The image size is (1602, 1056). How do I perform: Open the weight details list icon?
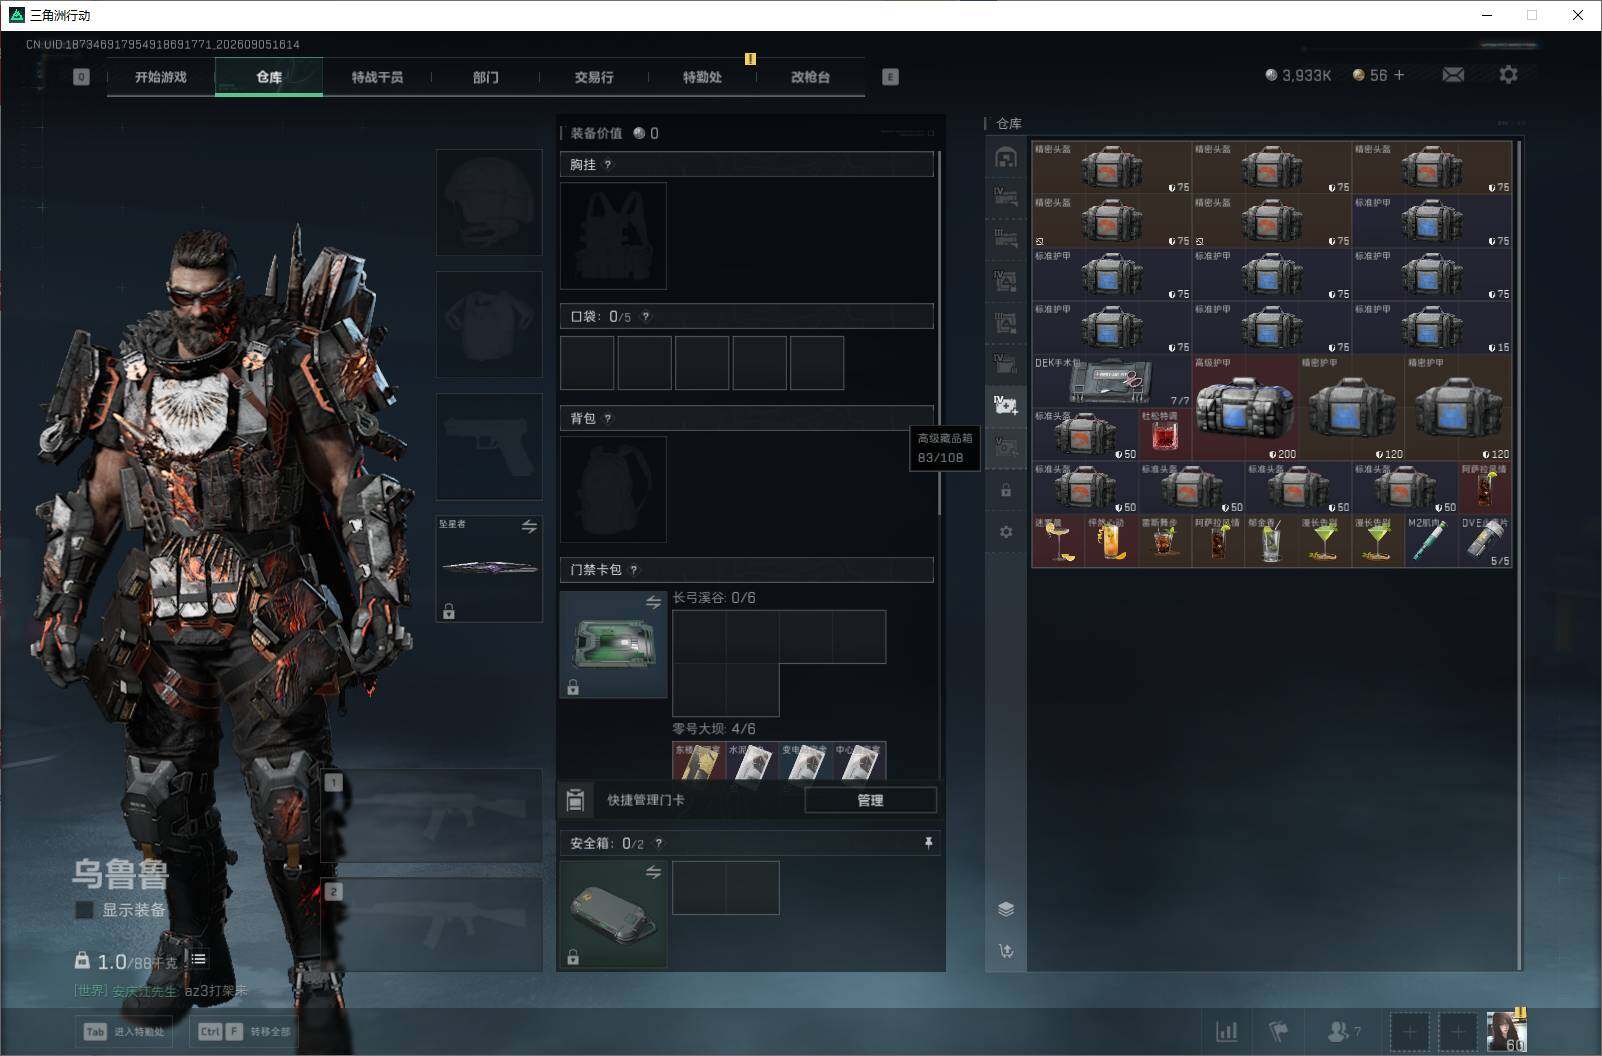pyautogui.click(x=199, y=960)
